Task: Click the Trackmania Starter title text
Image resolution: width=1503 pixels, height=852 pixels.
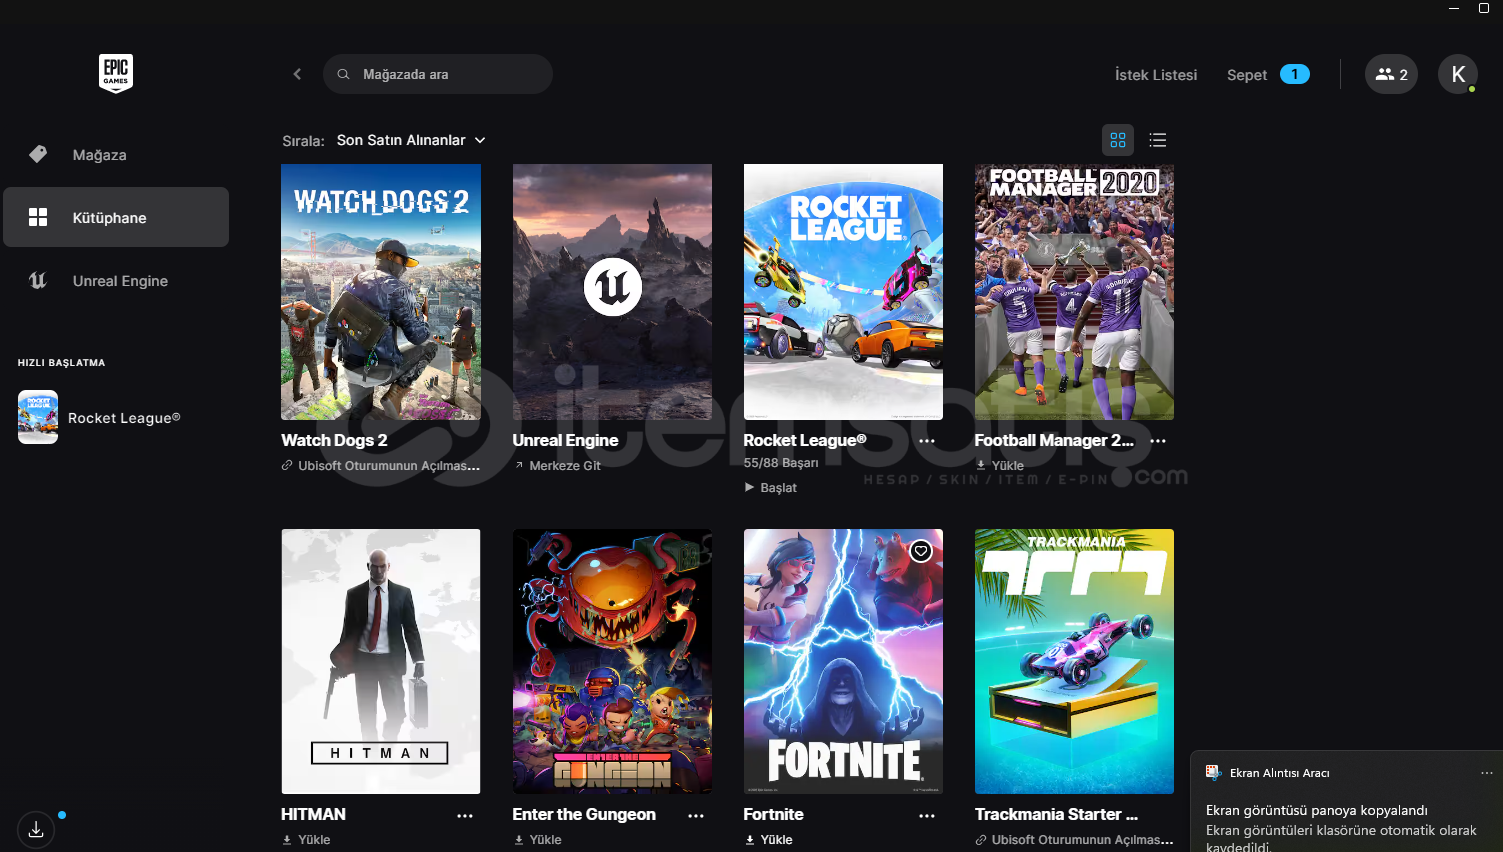Action: [x=1056, y=815]
